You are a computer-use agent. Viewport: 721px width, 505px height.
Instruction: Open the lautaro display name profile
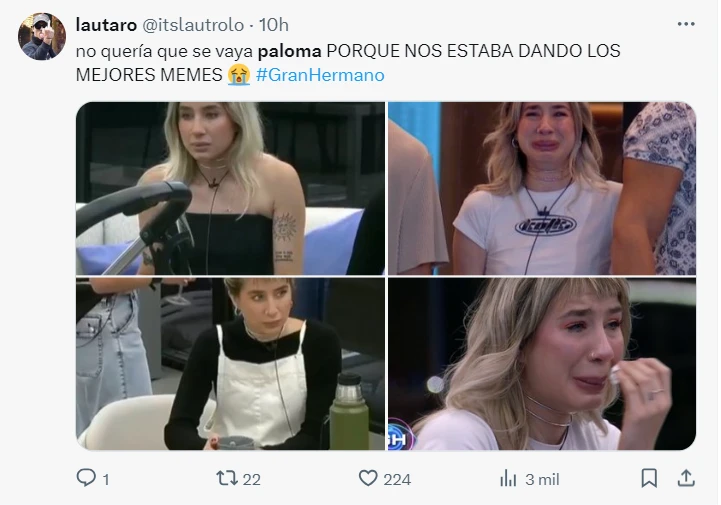click(x=106, y=25)
